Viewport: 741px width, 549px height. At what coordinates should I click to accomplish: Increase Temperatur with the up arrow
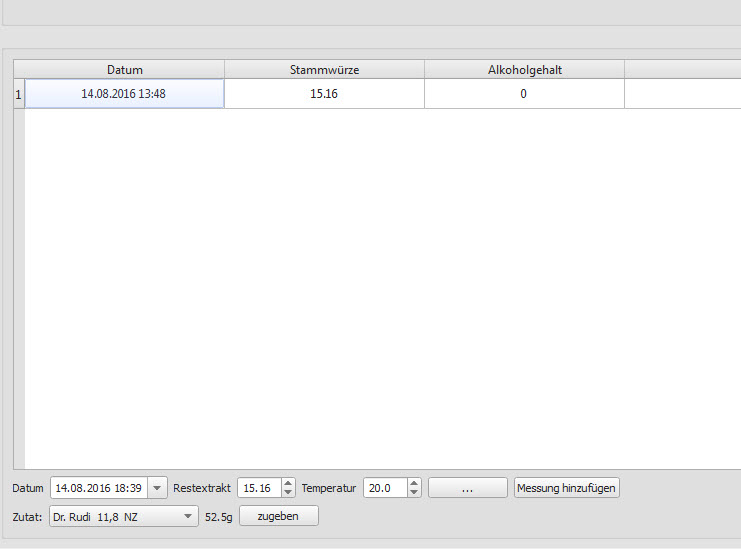(414, 483)
